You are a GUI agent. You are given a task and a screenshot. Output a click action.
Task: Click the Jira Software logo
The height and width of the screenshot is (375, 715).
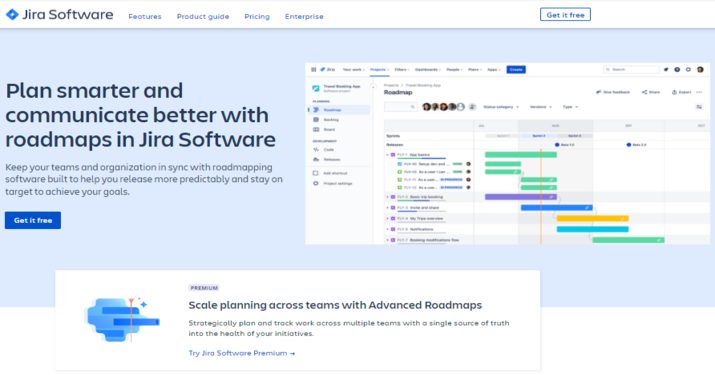coord(59,15)
